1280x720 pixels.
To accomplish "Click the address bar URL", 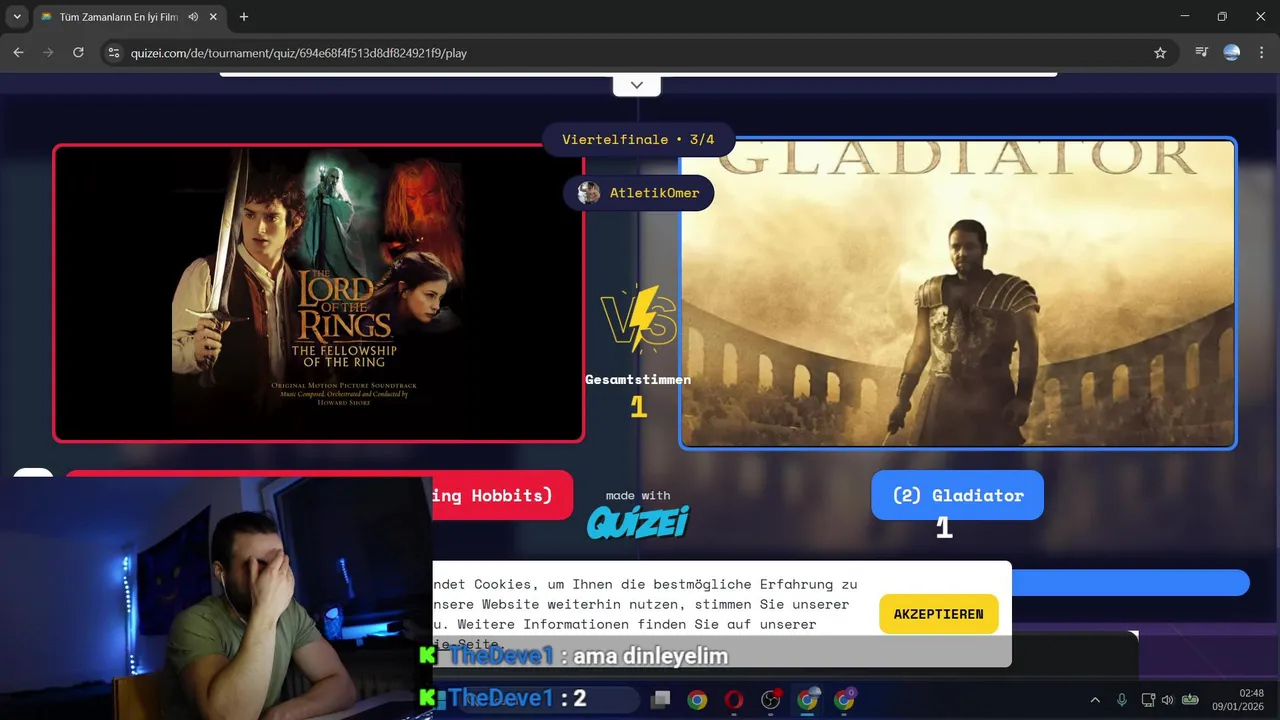I will point(299,53).
